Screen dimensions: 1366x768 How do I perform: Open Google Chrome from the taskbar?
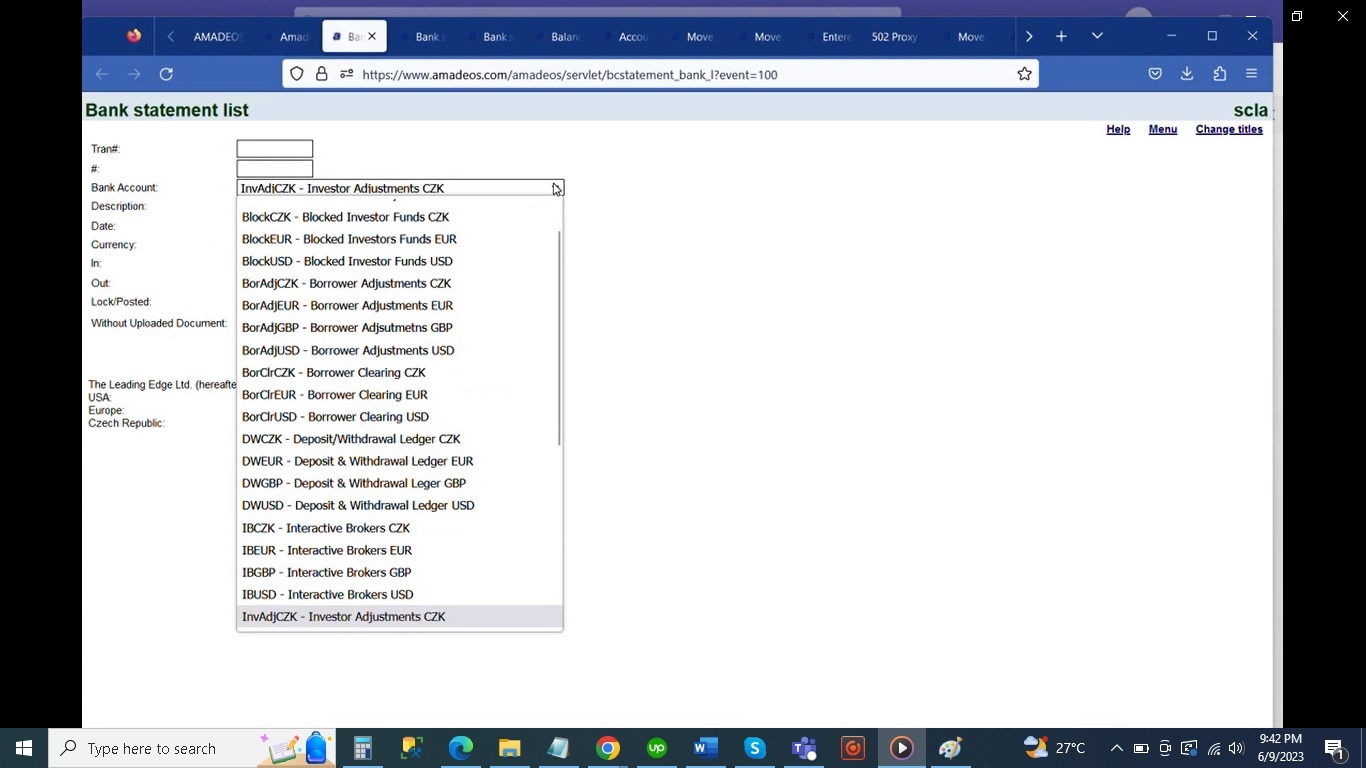607,748
